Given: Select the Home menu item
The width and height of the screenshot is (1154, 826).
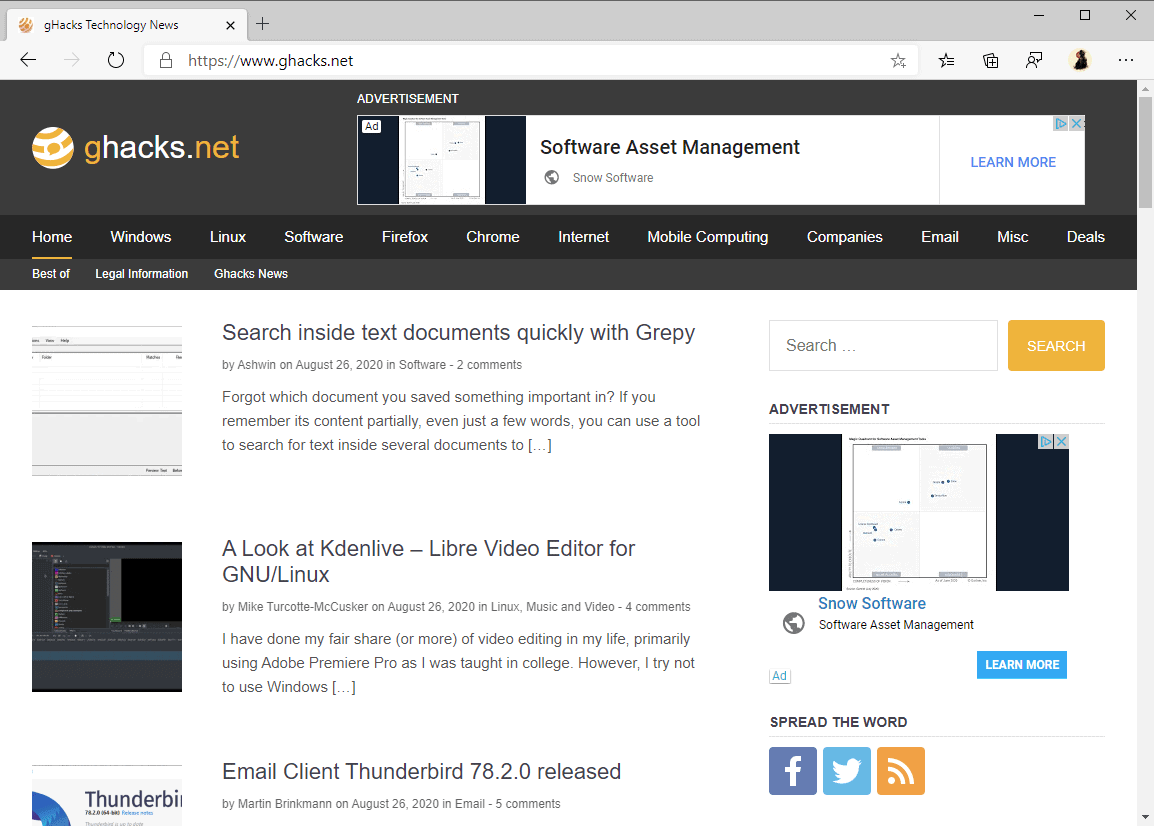Looking at the screenshot, I should [x=52, y=237].
